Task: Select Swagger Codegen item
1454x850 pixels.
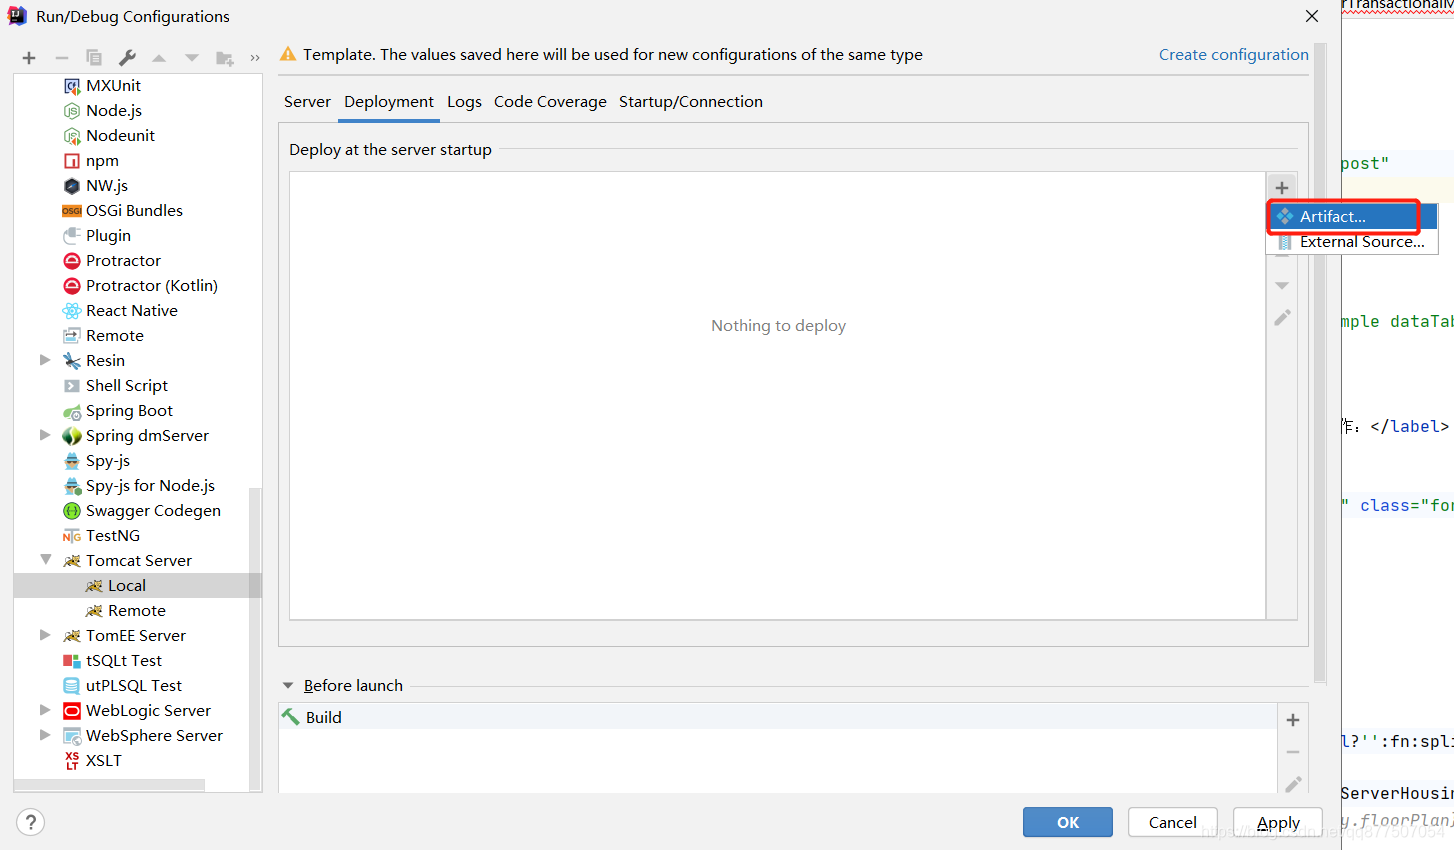Action: pos(153,511)
